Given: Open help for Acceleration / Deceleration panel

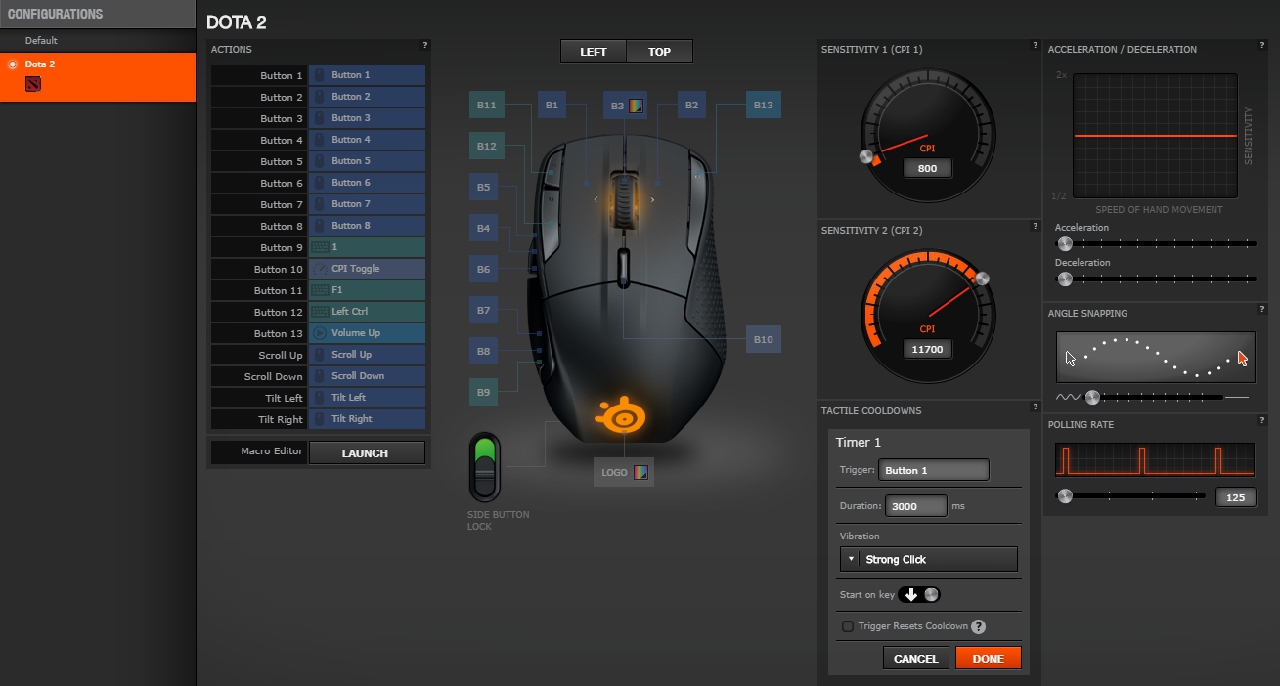Looking at the screenshot, I should click(1262, 46).
